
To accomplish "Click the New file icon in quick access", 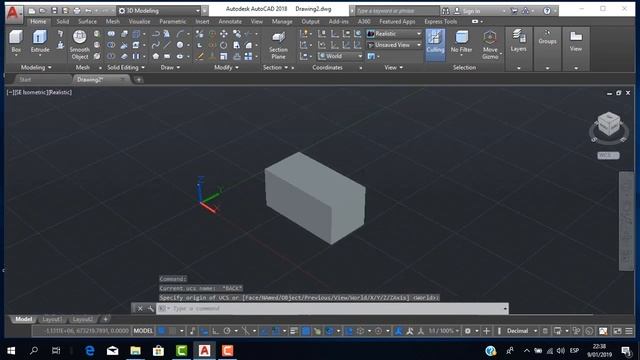I will (x=32, y=11).
